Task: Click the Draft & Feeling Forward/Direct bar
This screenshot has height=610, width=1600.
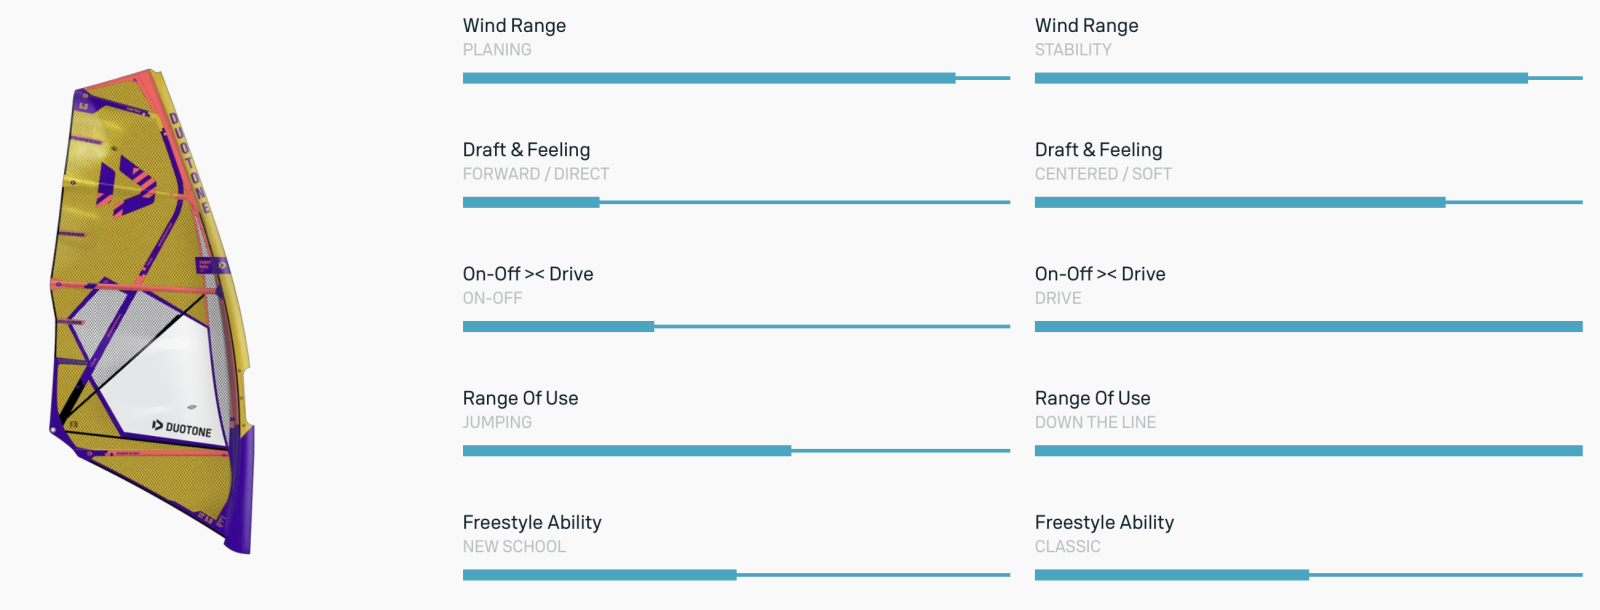Action: (736, 202)
